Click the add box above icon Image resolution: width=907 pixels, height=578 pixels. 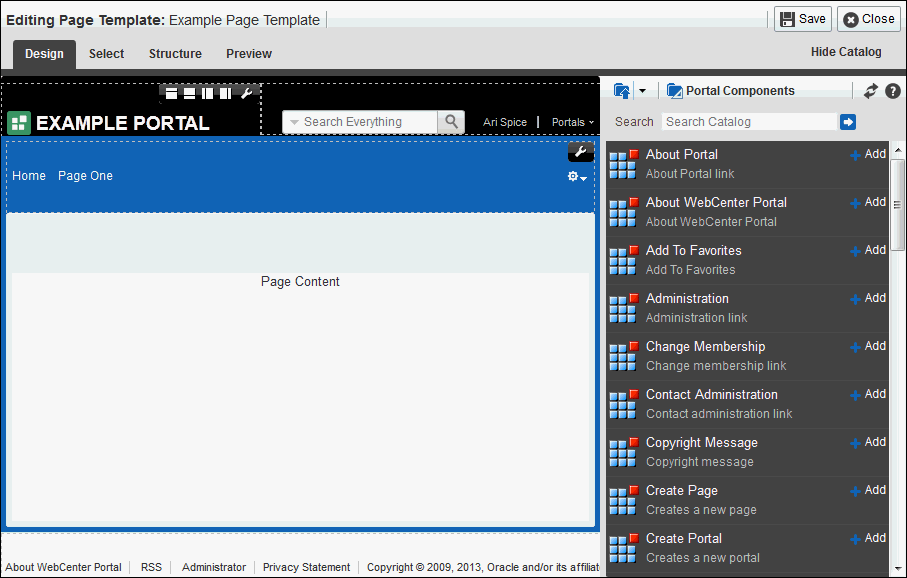[171, 93]
